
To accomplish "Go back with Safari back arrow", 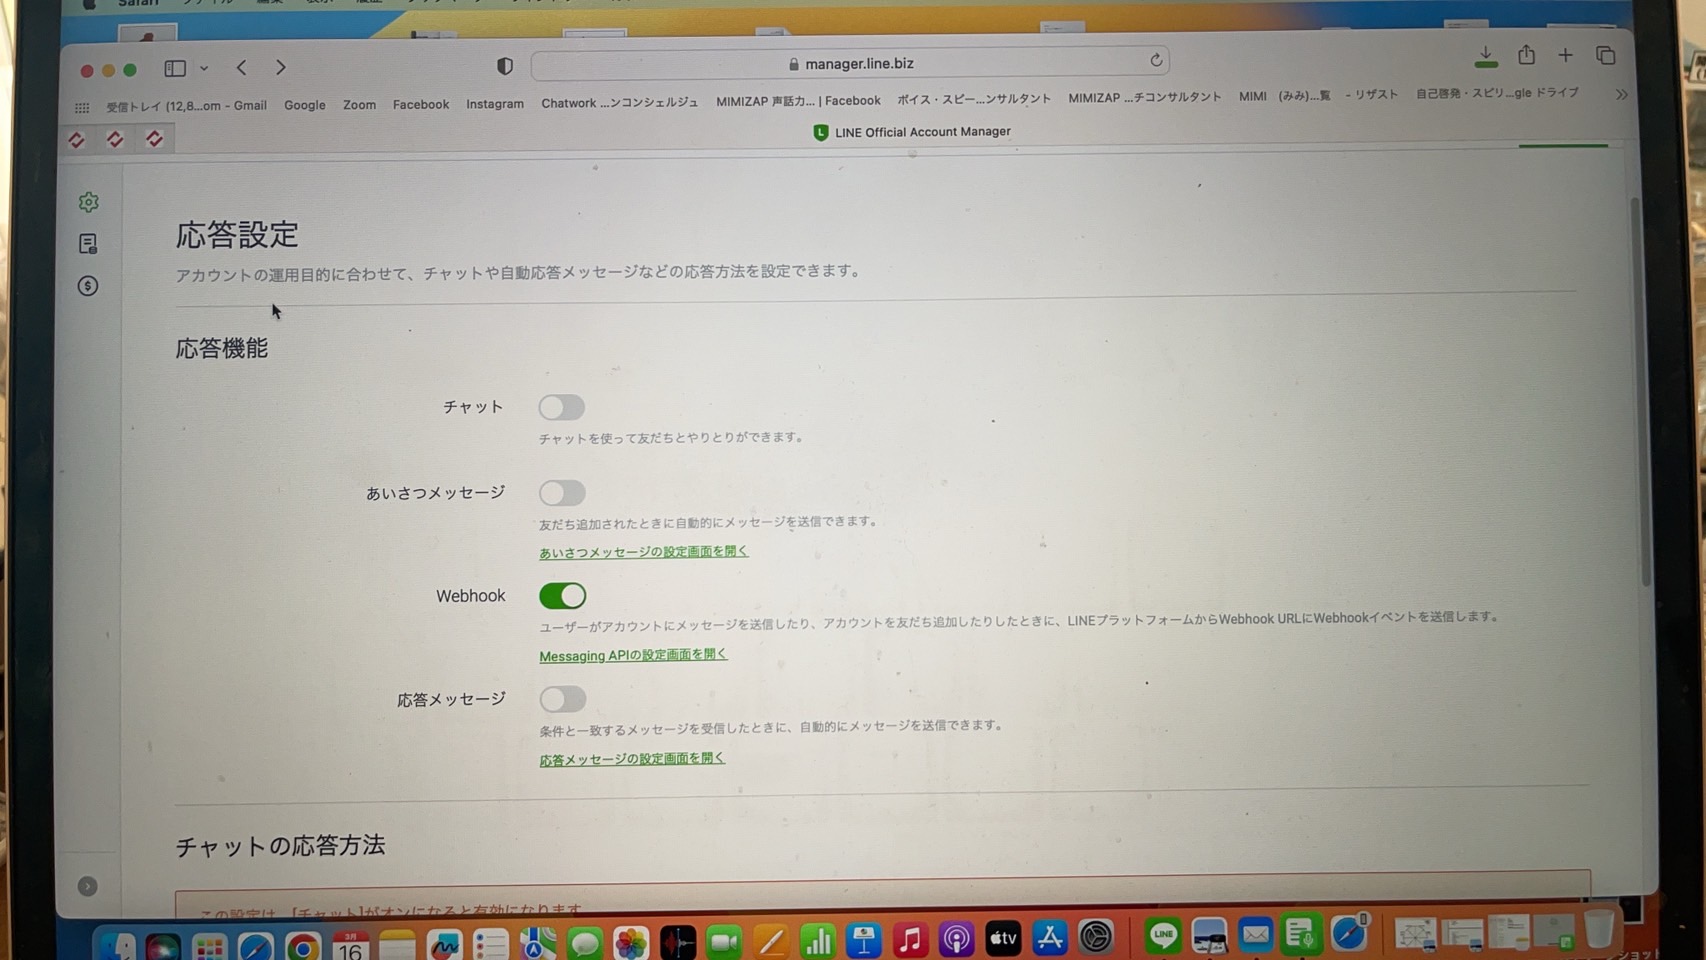I will click(241, 68).
